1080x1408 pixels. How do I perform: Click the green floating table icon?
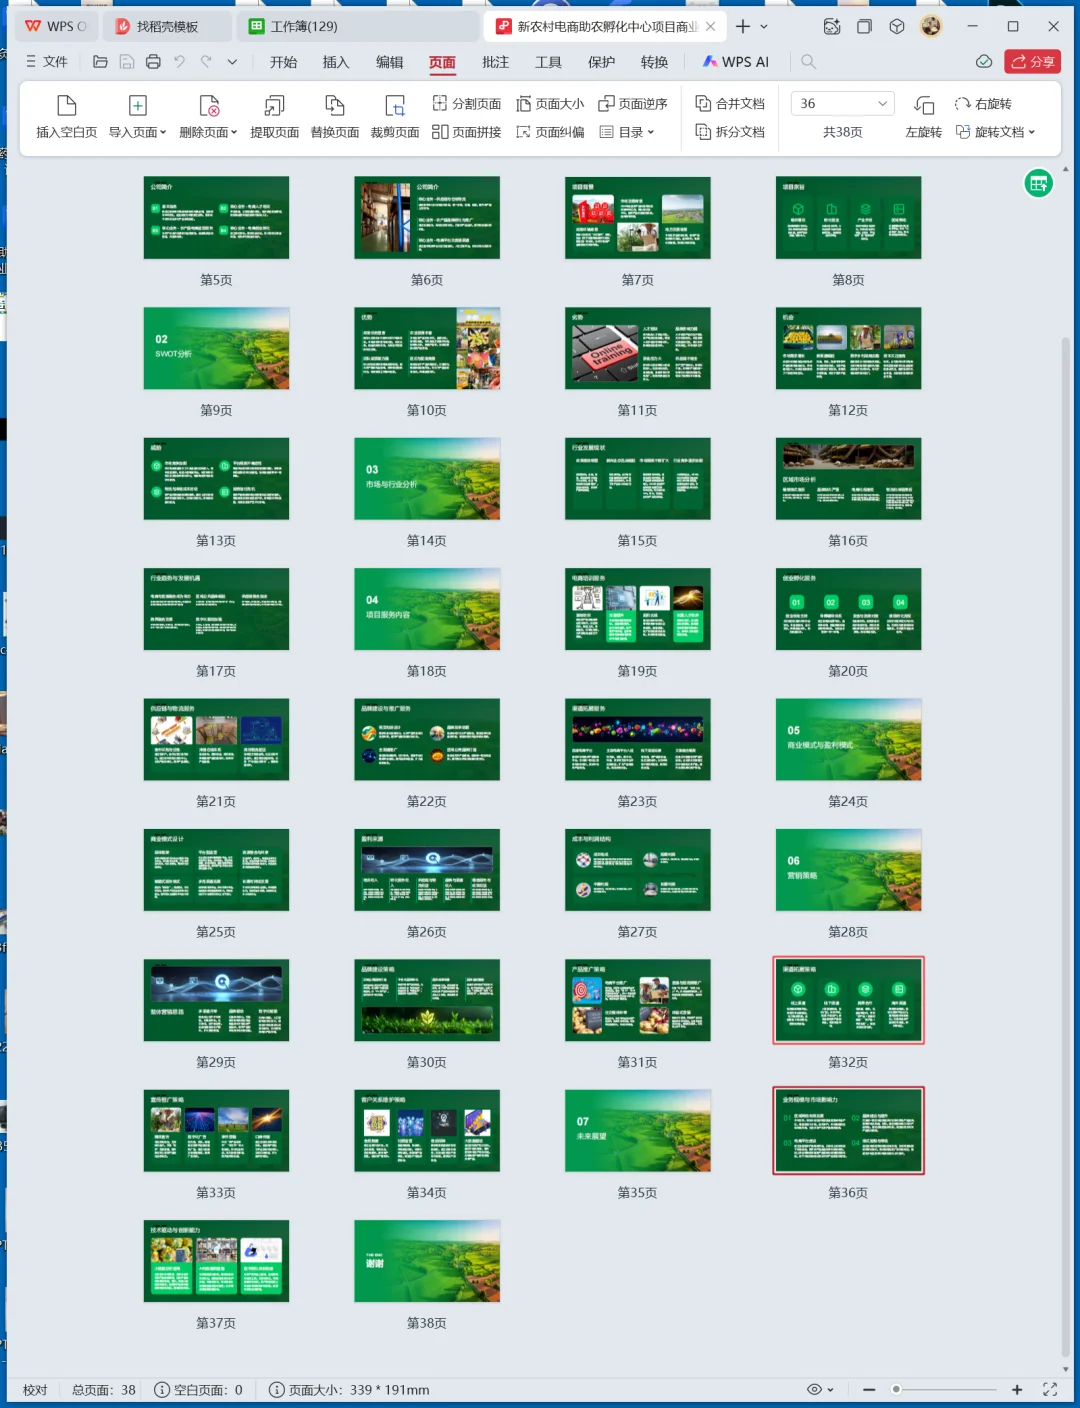(x=1039, y=183)
